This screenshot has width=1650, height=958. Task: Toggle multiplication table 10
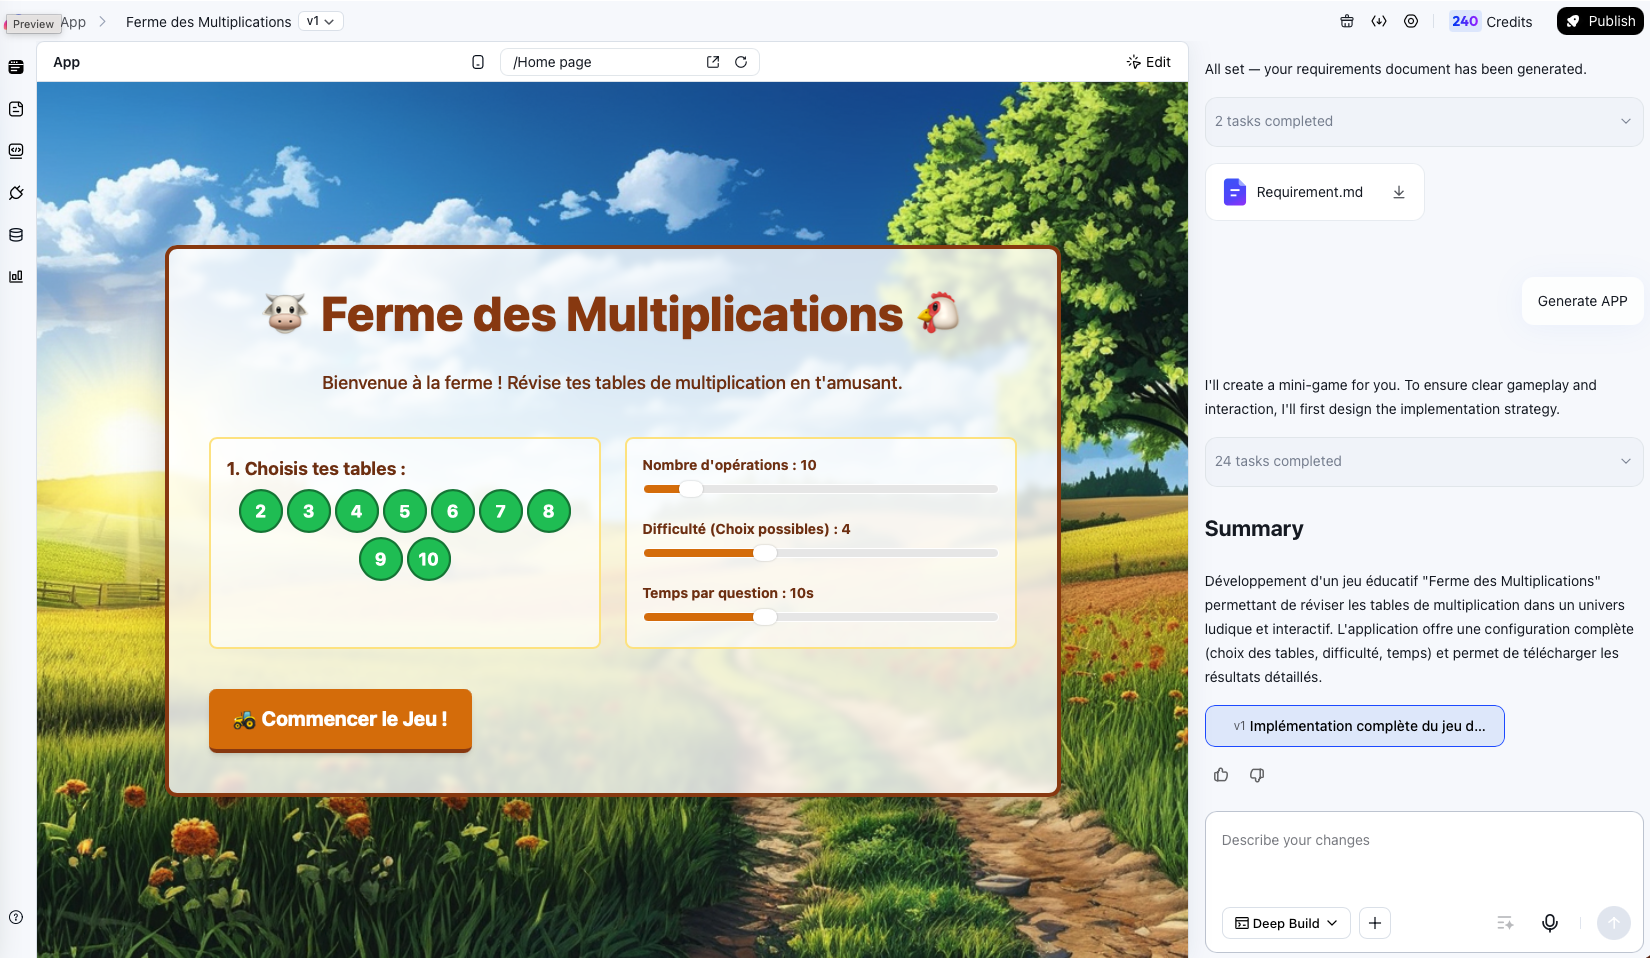428,559
